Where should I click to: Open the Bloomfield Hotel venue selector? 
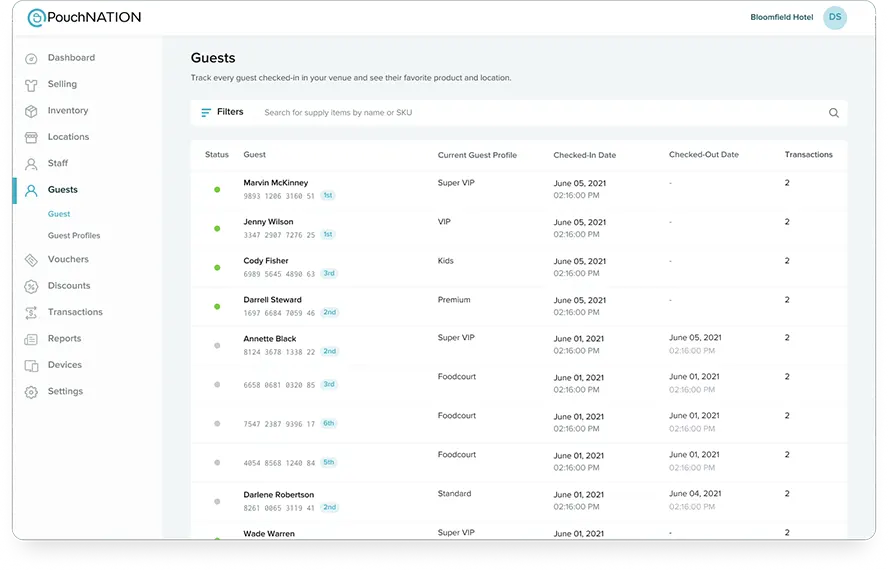(781, 18)
